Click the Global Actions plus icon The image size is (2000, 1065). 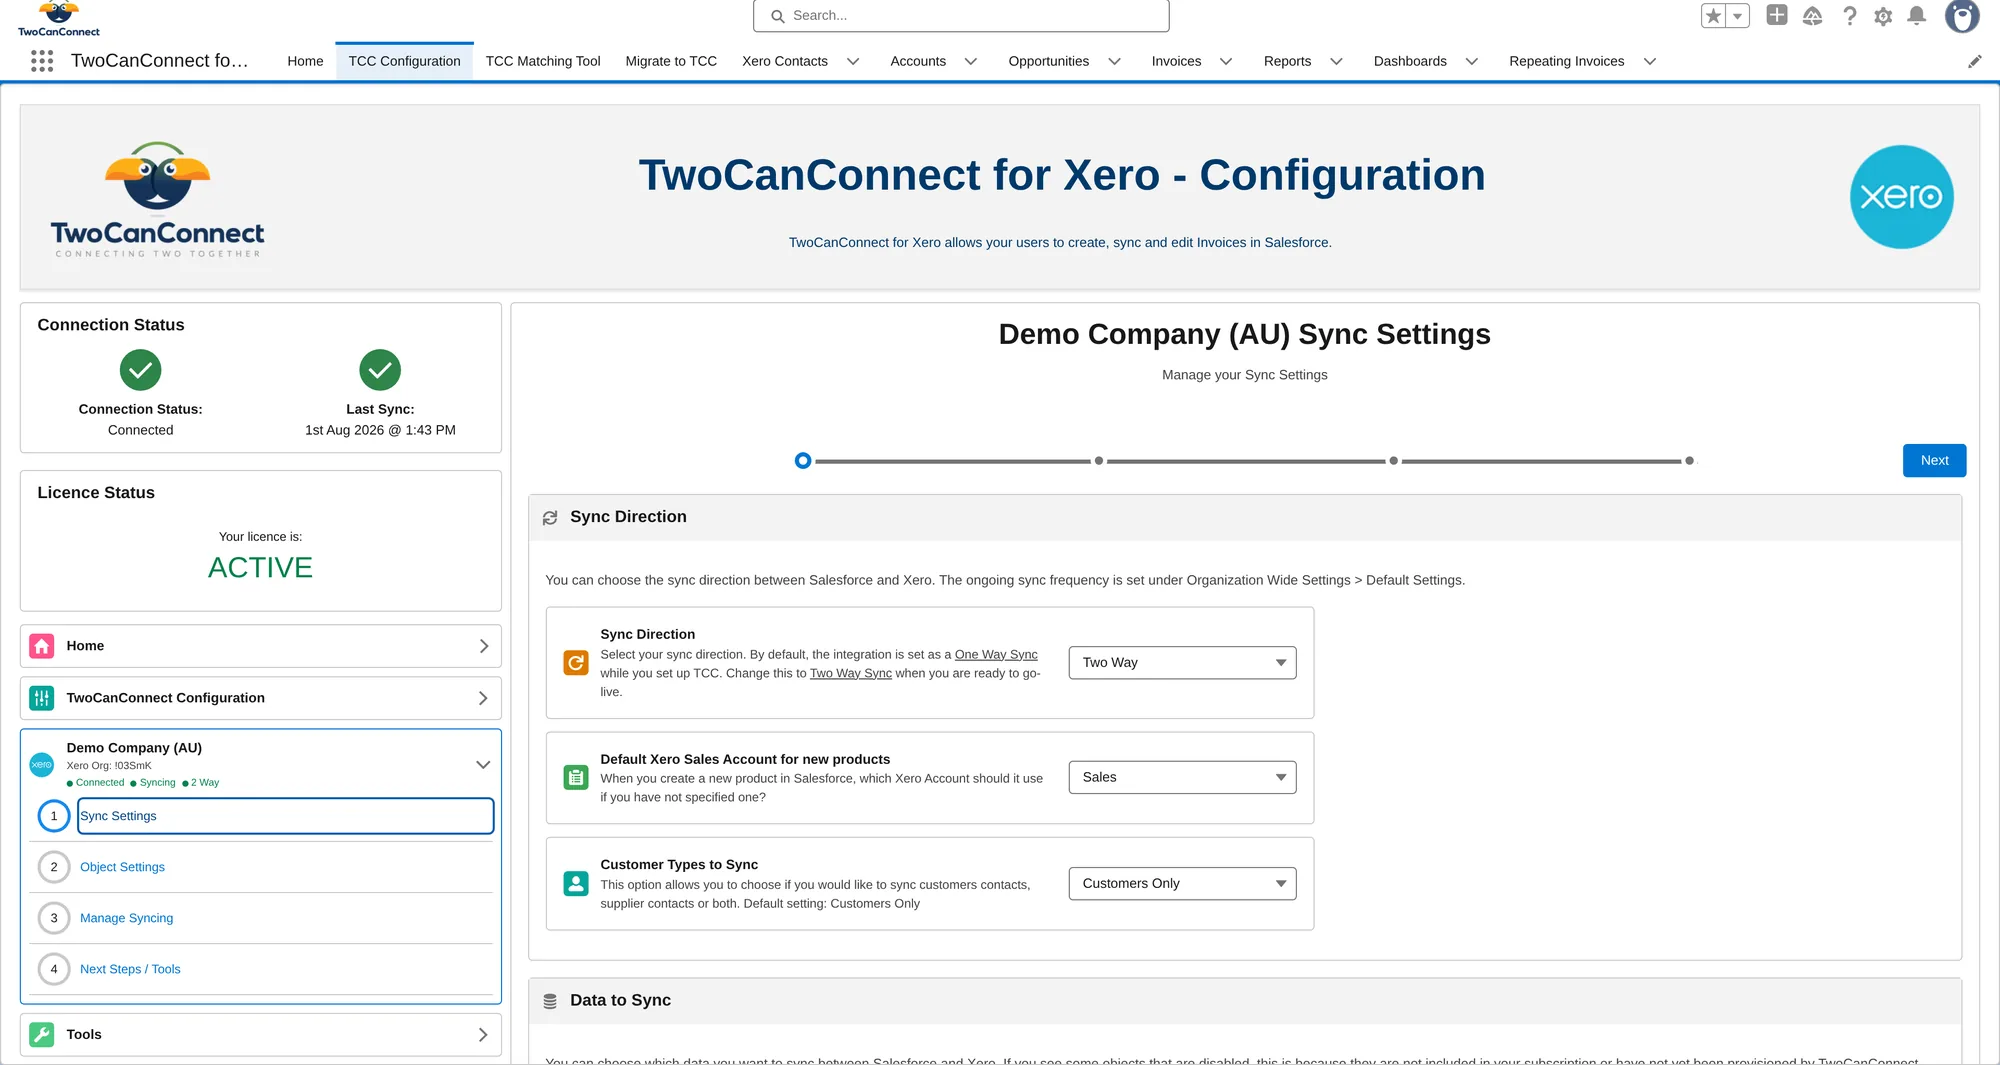[x=1777, y=15]
